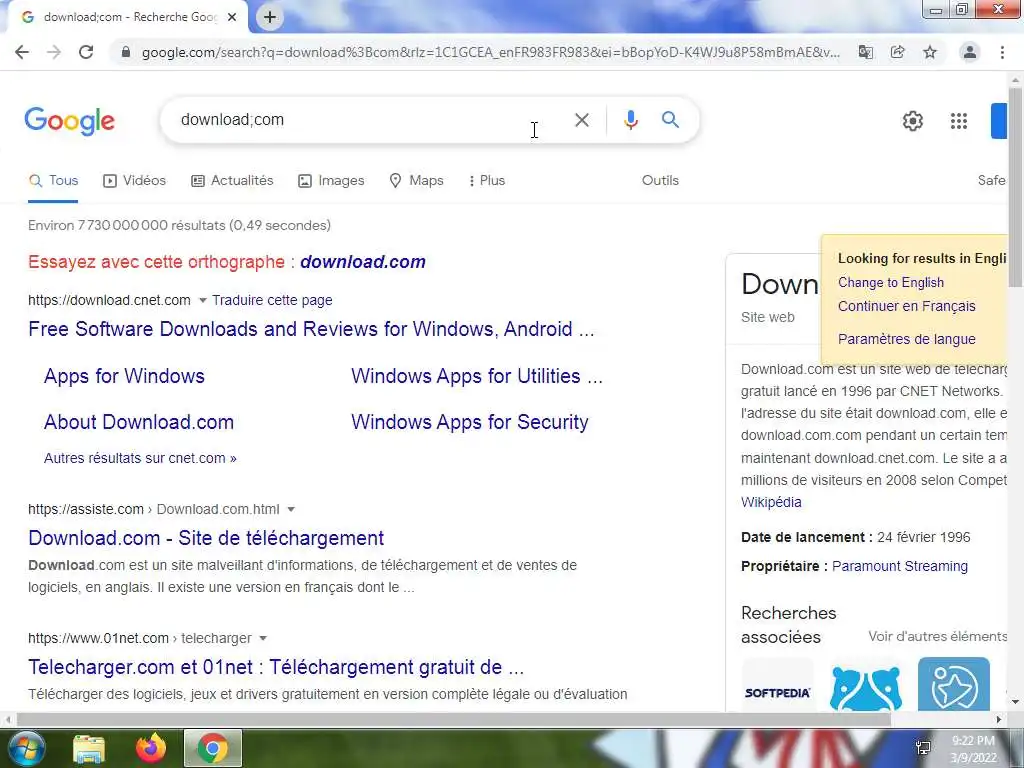This screenshot has width=1024, height=768.
Task: Click the address bar URL
Action: coord(490,52)
